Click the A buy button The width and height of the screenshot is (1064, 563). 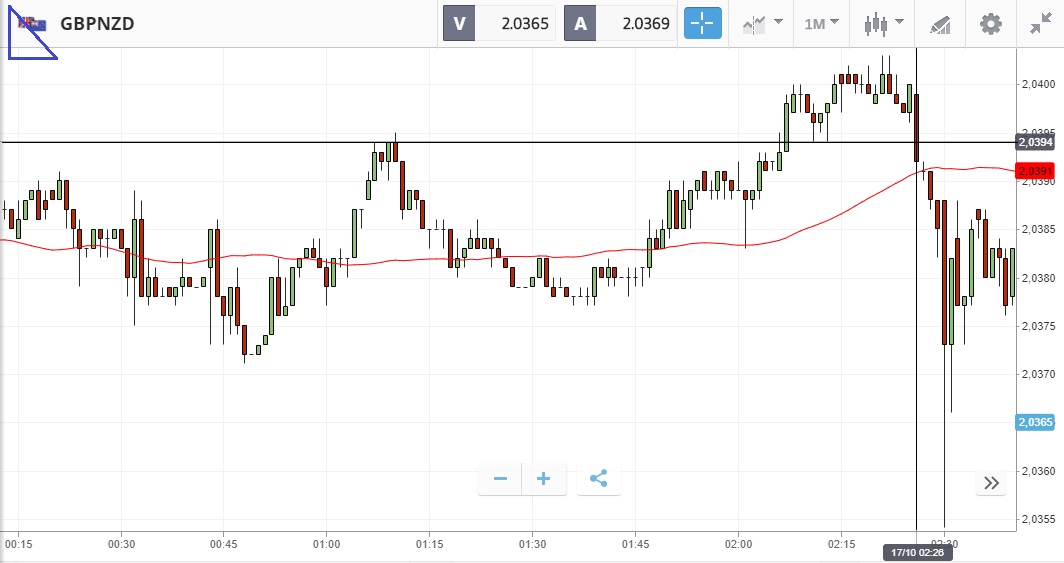click(581, 23)
